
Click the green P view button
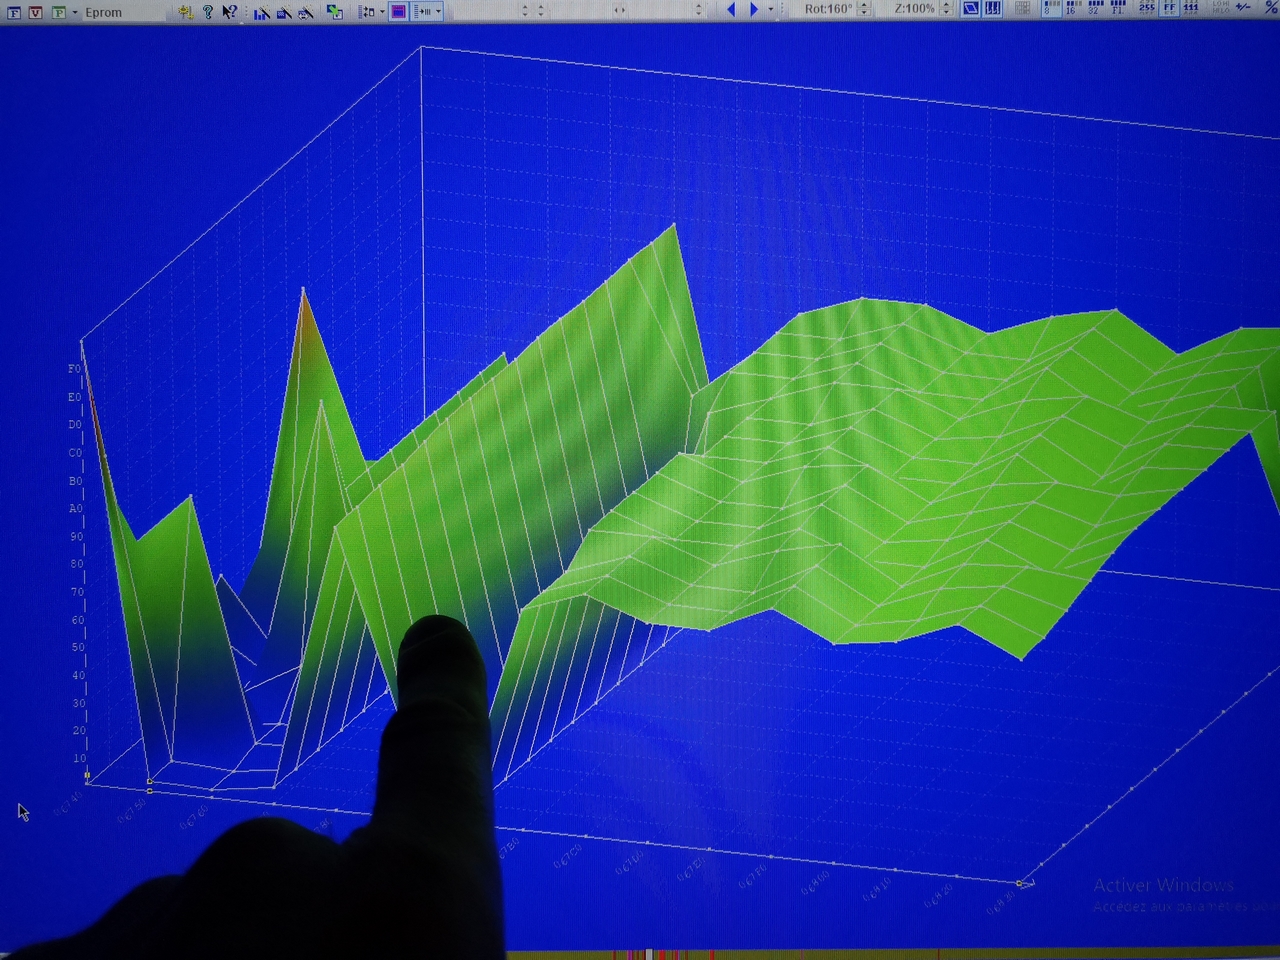click(x=58, y=13)
